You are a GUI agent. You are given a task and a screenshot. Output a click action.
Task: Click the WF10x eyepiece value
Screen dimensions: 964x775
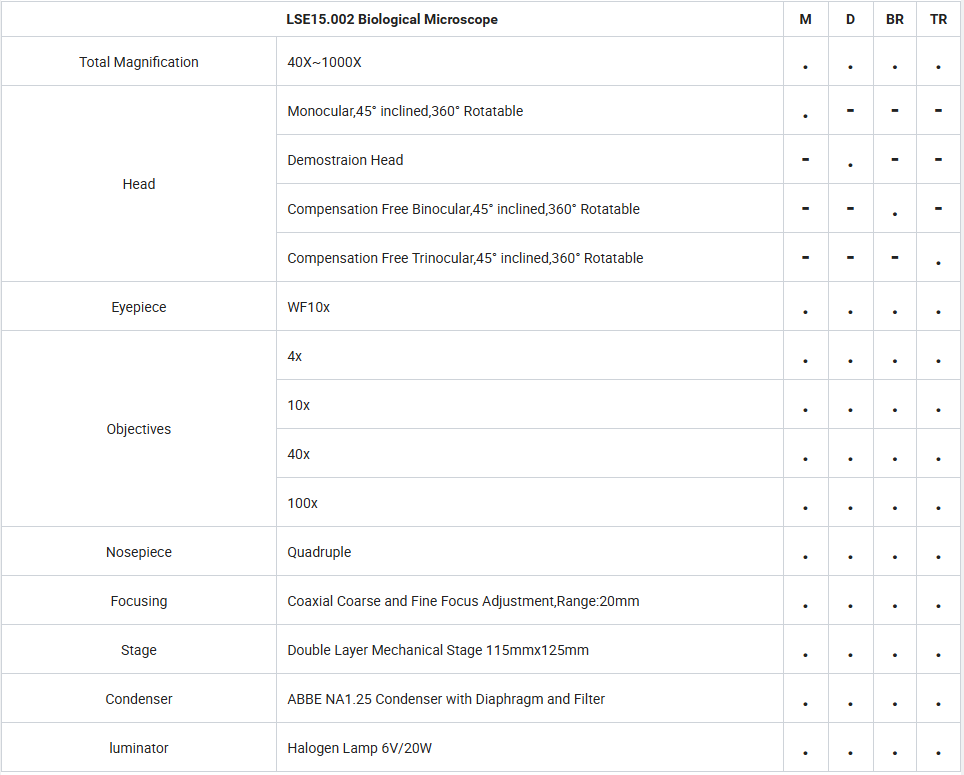pos(309,307)
